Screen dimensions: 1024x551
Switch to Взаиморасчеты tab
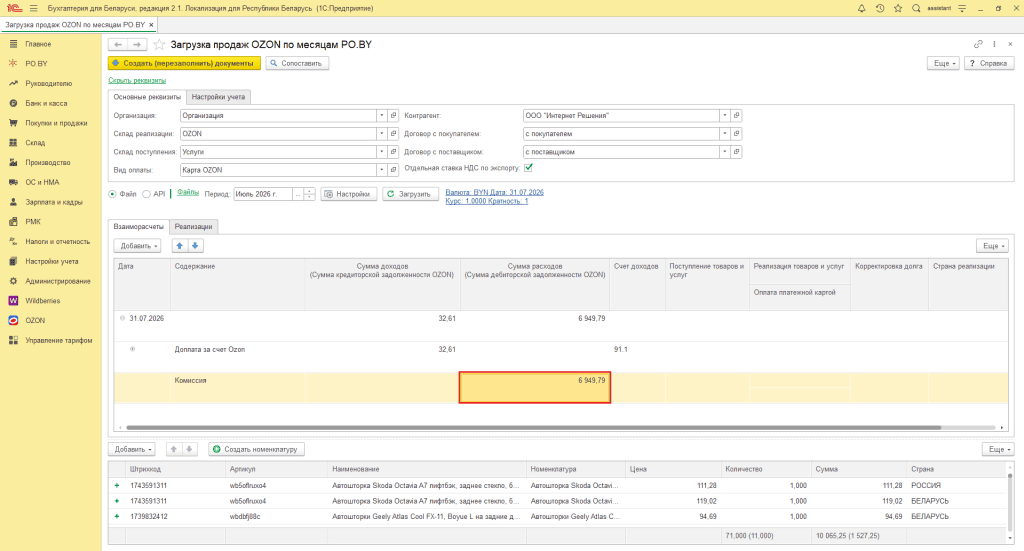click(138, 227)
